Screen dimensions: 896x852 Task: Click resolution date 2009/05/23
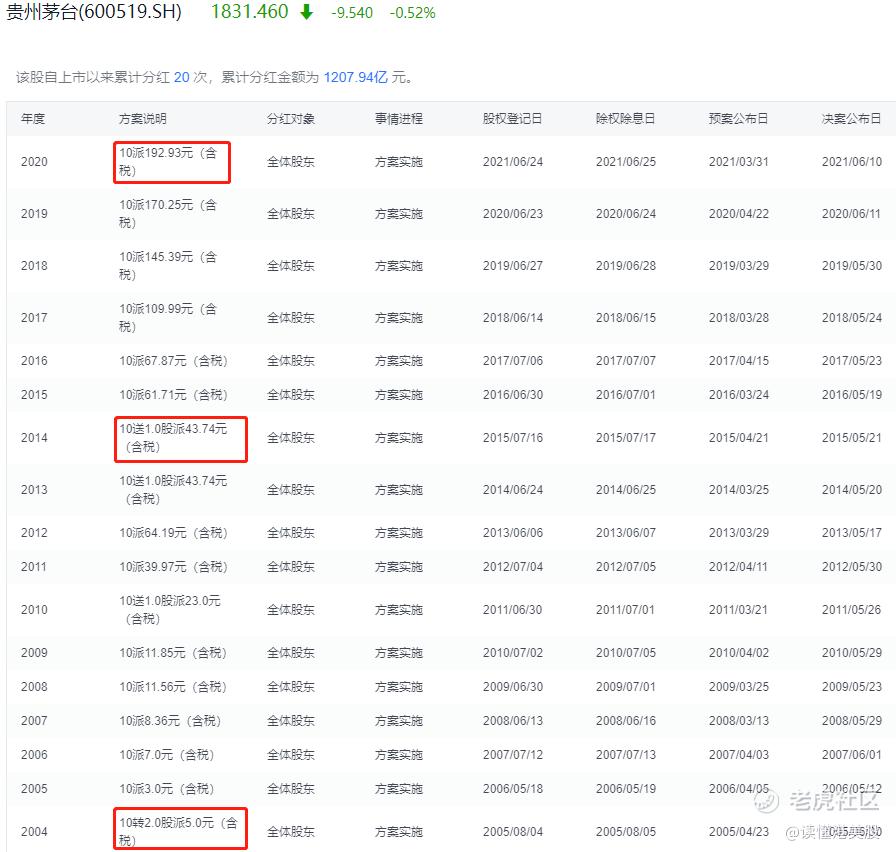click(852, 687)
